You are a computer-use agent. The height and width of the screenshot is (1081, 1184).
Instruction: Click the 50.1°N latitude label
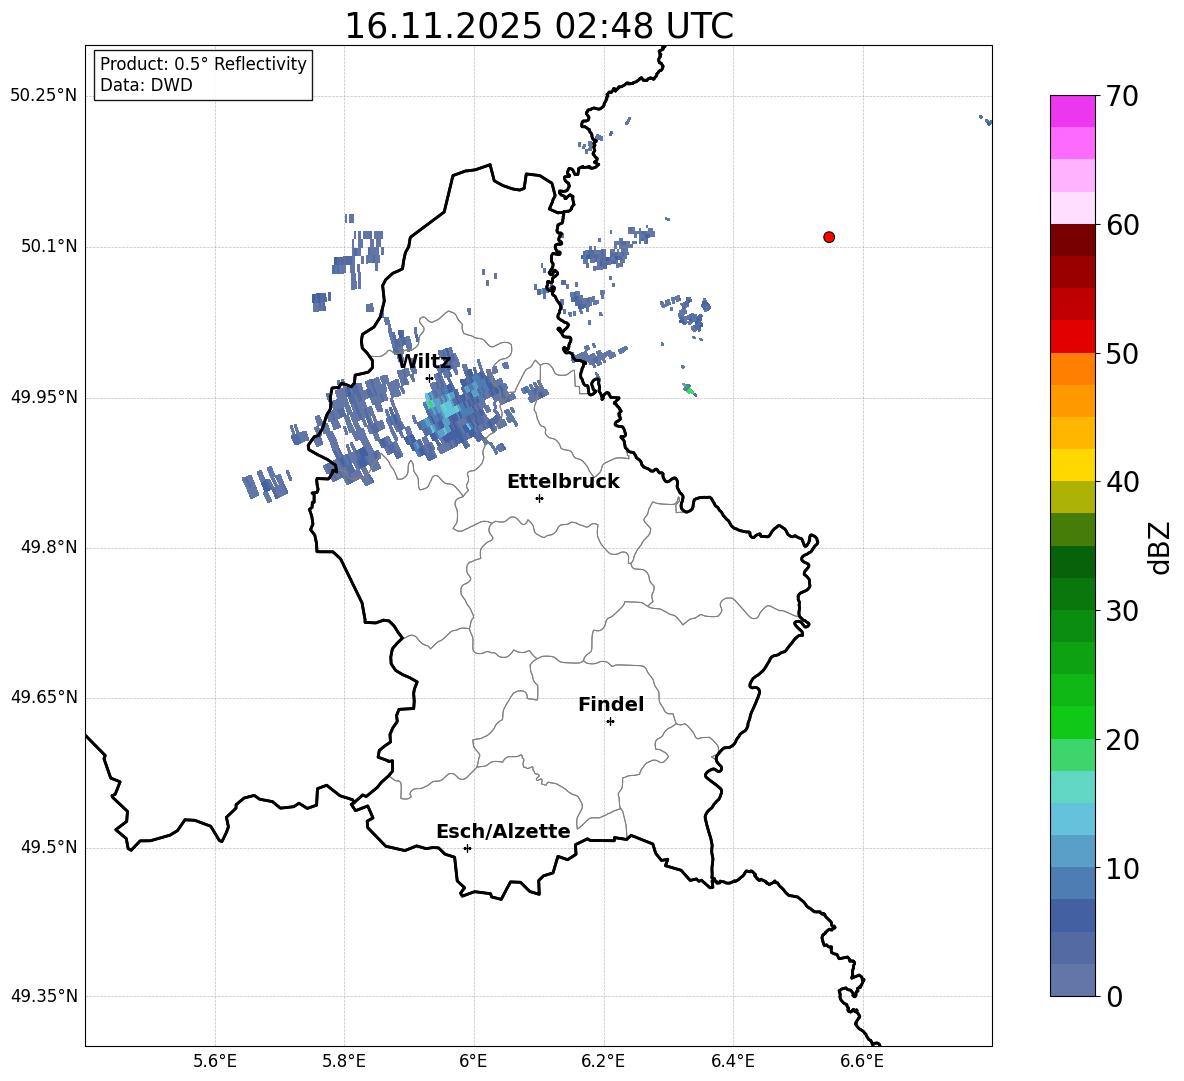(x=49, y=247)
